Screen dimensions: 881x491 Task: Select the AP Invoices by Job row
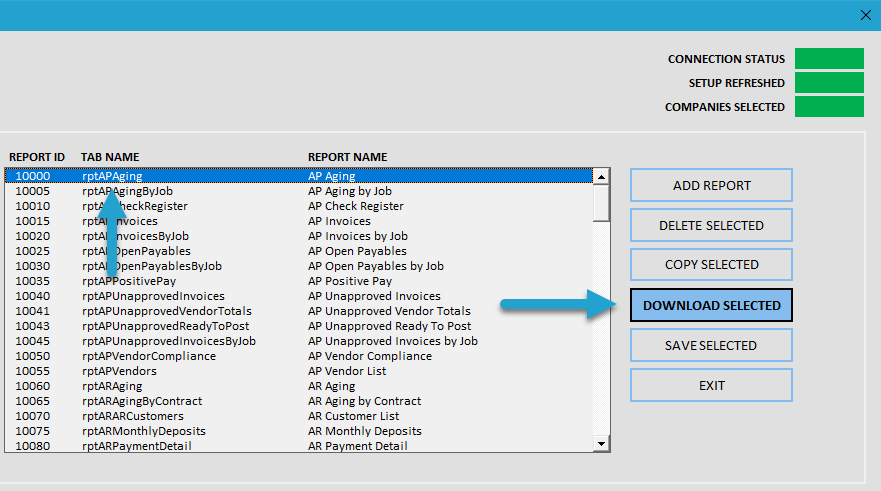(299, 236)
